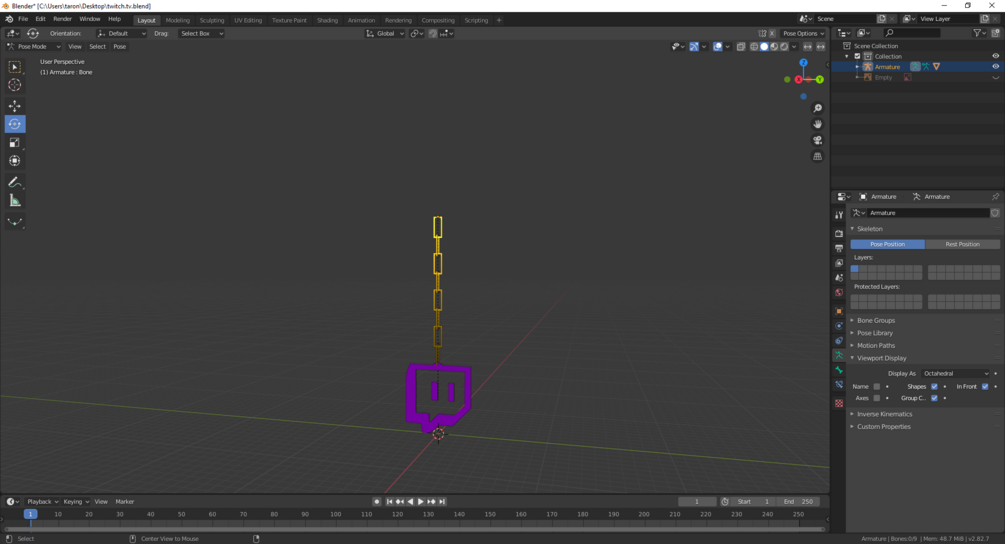Screen dimensions: 1005x544
Task: Open the Output properties tab icon
Action: [x=838, y=248]
